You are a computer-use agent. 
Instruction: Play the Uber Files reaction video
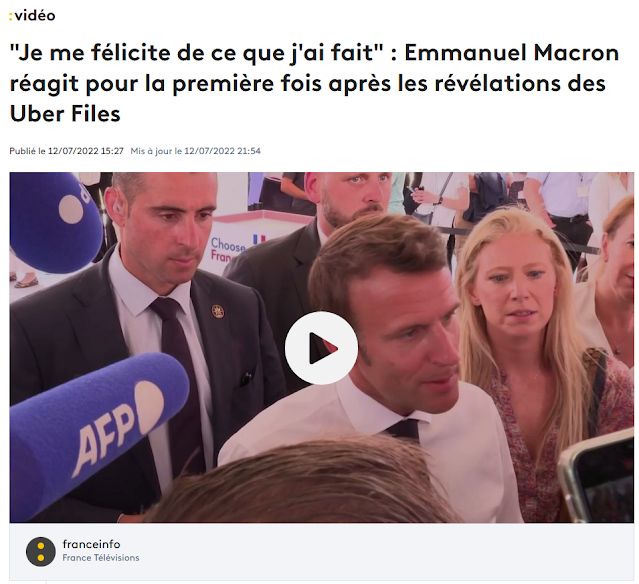click(321, 348)
